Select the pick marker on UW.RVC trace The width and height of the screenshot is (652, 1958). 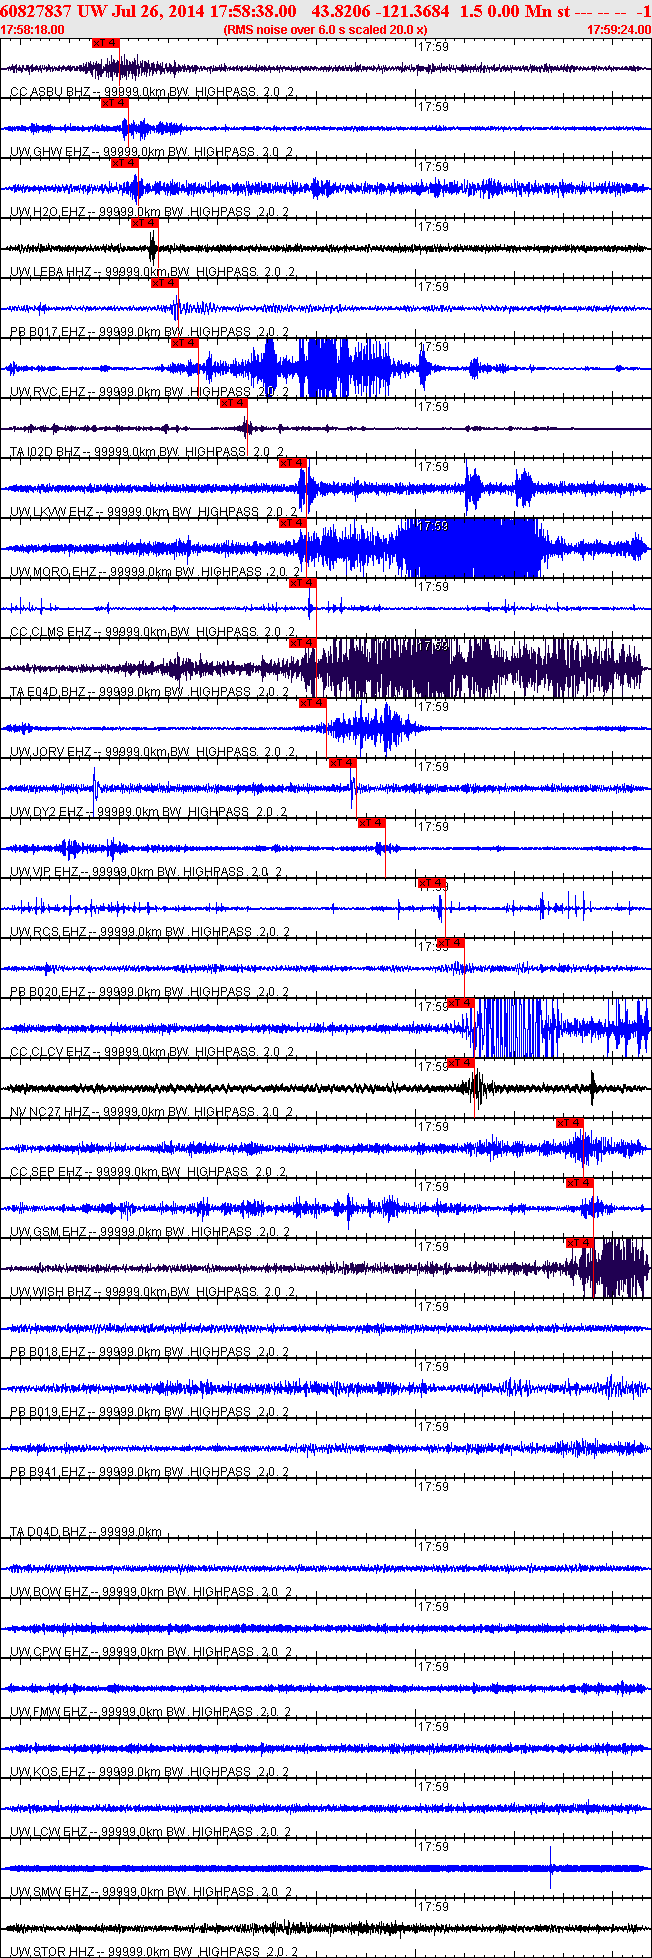(x=185, y=343)
